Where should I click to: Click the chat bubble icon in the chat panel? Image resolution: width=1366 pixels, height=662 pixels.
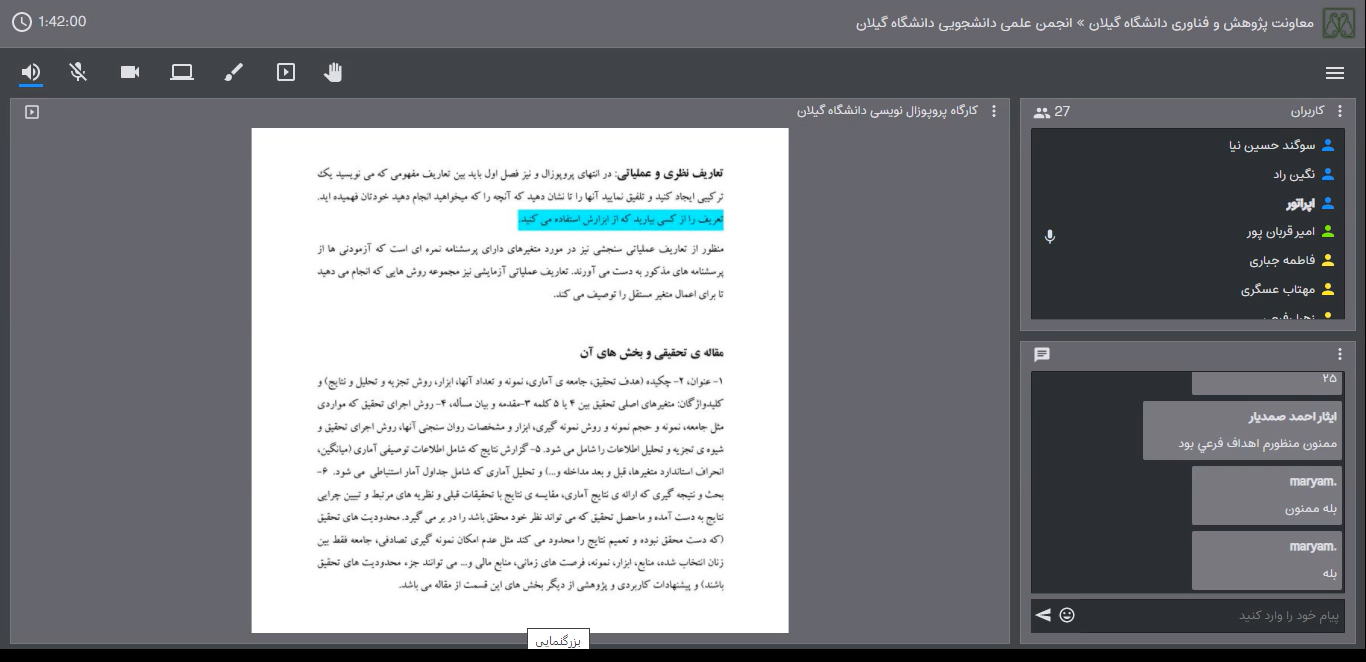(x=1042, y=355)
